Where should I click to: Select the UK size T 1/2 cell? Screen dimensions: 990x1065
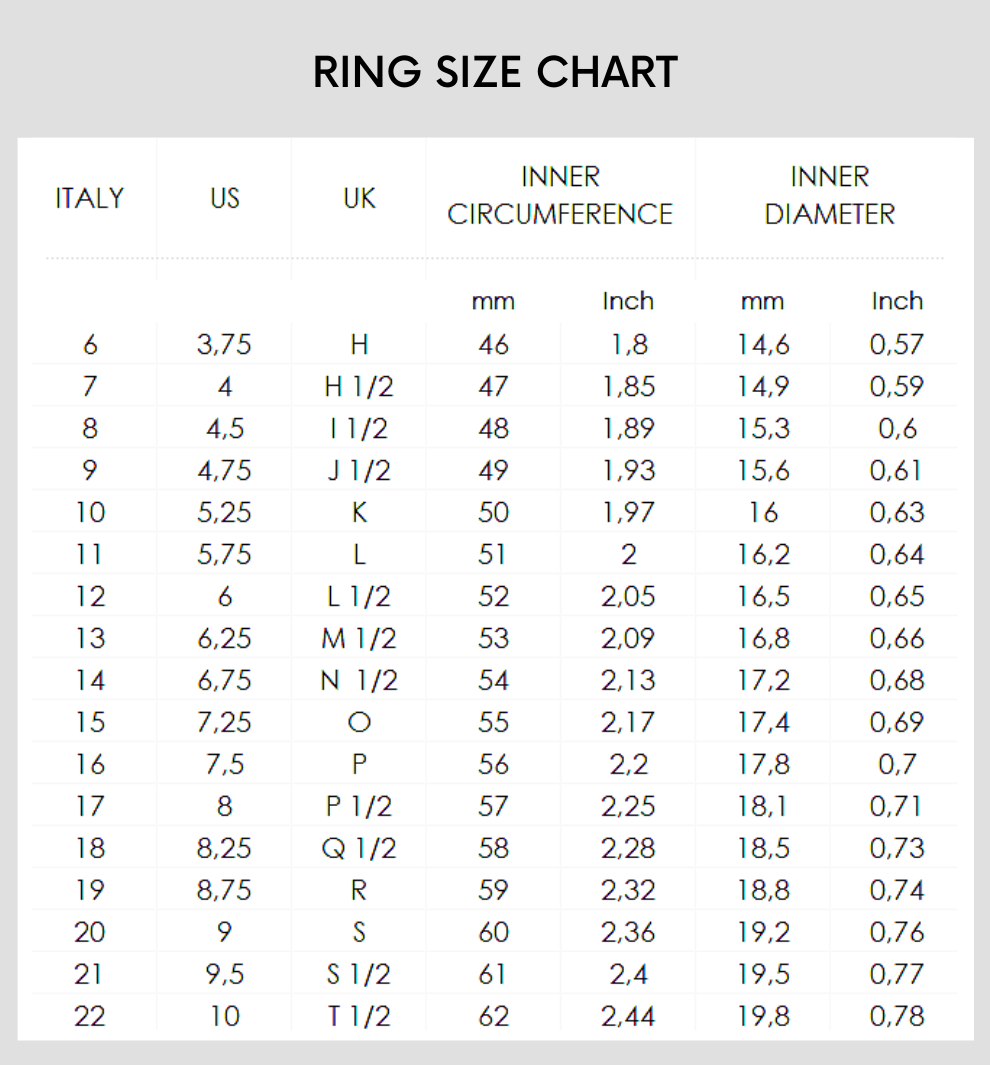[x=359, y=1017]
